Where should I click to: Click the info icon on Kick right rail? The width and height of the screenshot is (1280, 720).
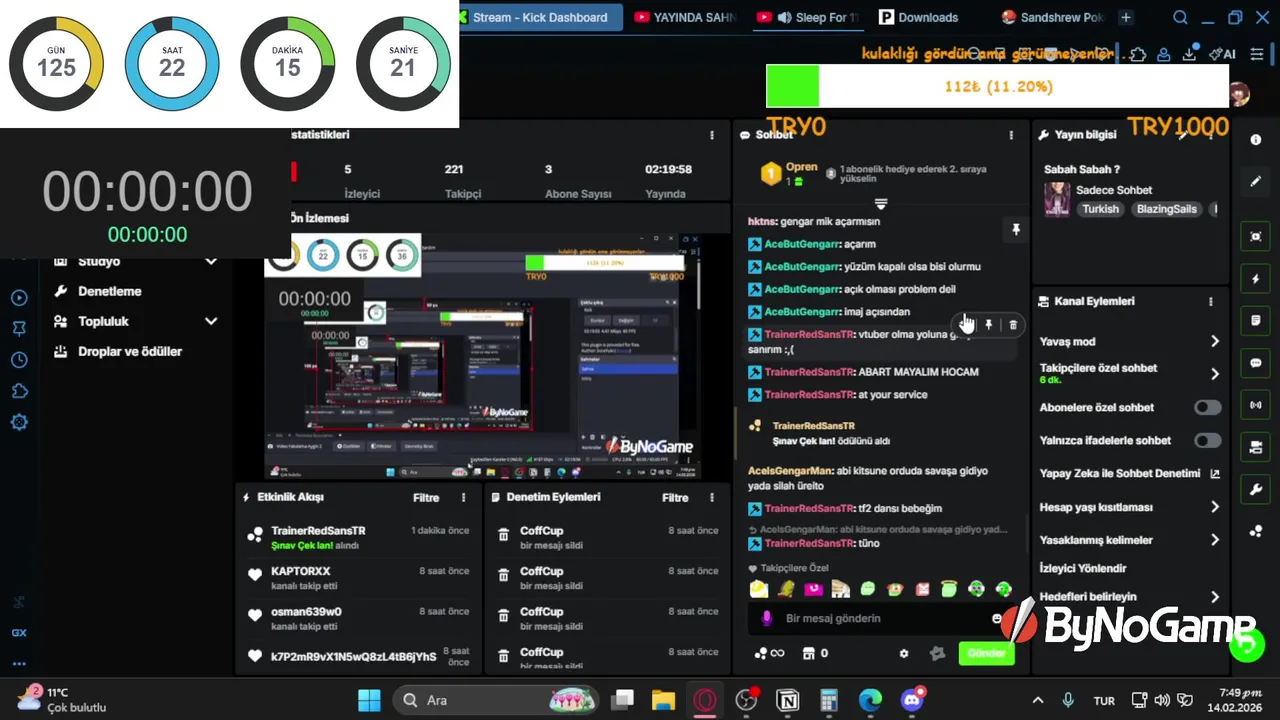point(1256,140)
